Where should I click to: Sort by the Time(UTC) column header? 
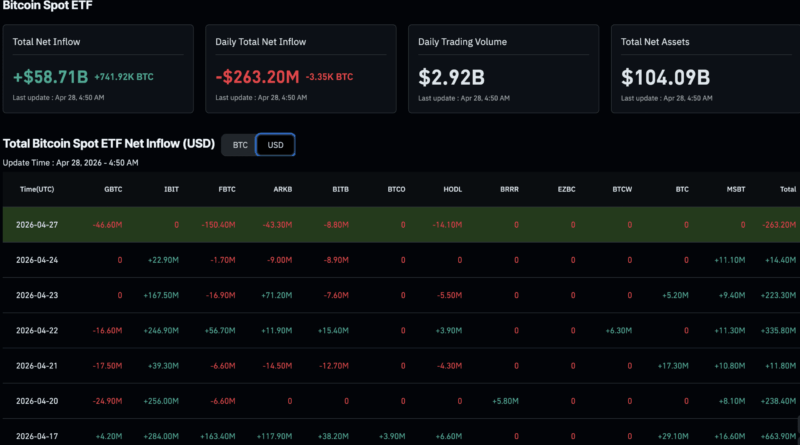click(x=37, y=188)
